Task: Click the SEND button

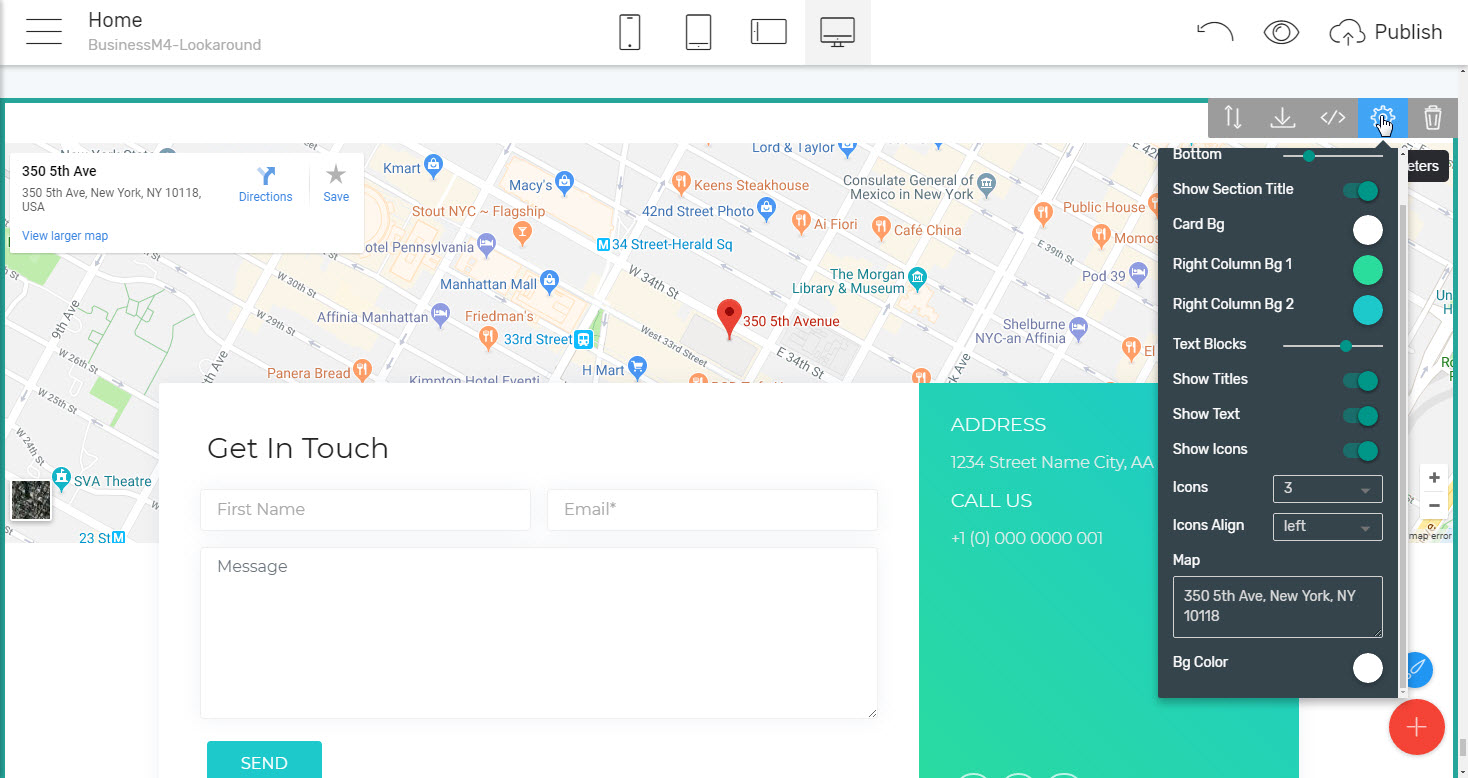Action: tap(264, 760)
